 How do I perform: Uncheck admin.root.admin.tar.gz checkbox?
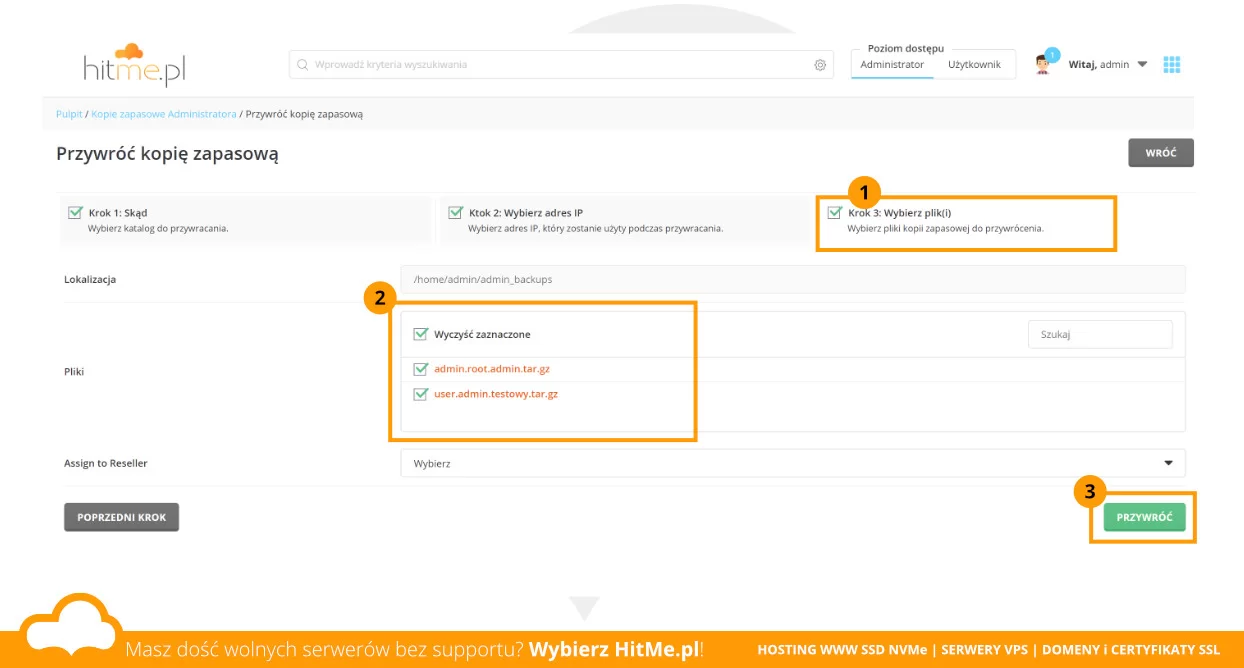[420, 369]
